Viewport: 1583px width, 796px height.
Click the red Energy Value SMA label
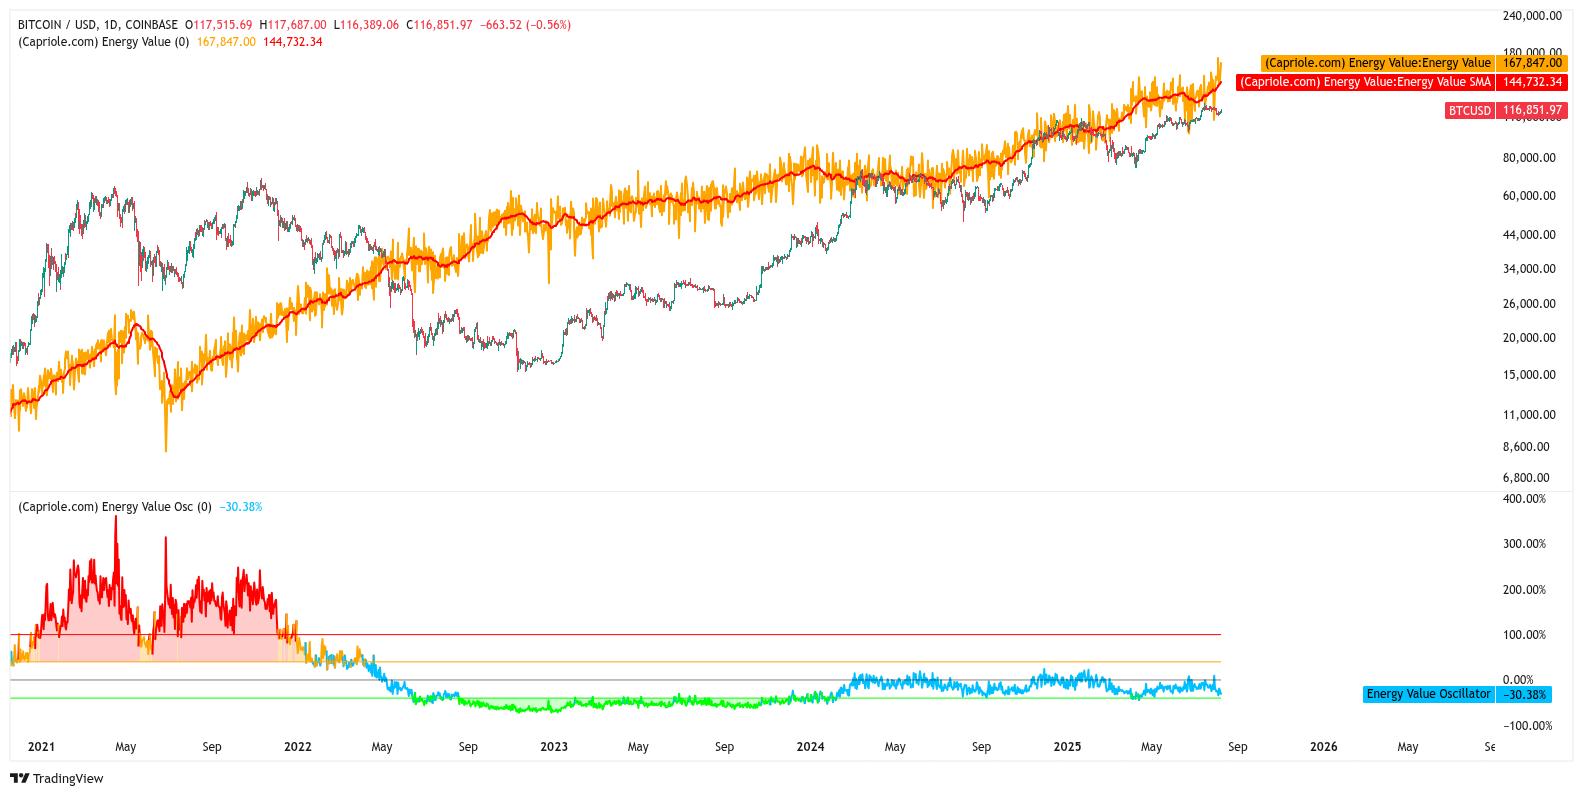click(x=1365, y=82)
